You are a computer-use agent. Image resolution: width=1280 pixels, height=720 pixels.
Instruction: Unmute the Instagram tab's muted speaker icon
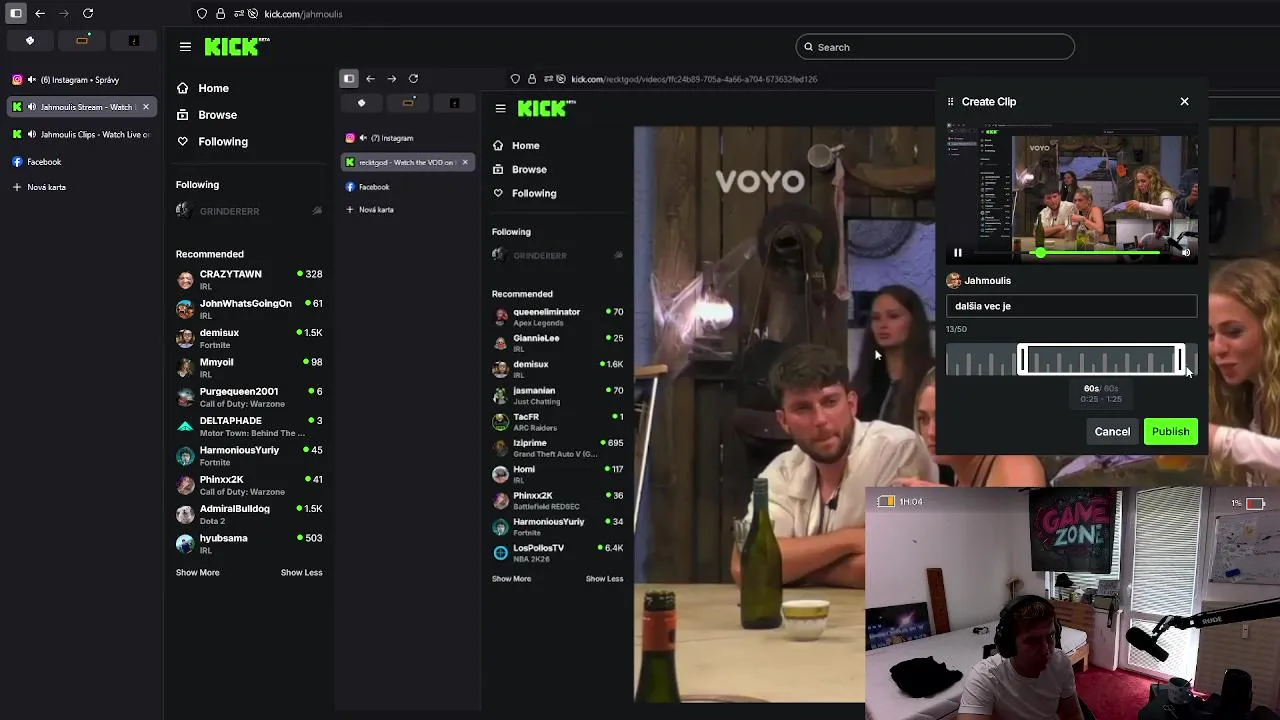[x=32, y=80]
